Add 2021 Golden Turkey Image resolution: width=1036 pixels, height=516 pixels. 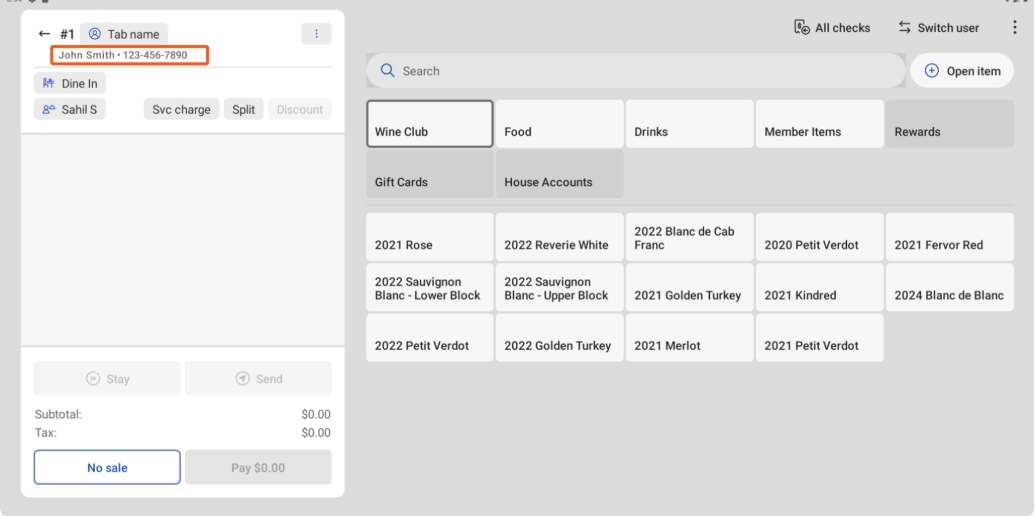tap(690, 287)
